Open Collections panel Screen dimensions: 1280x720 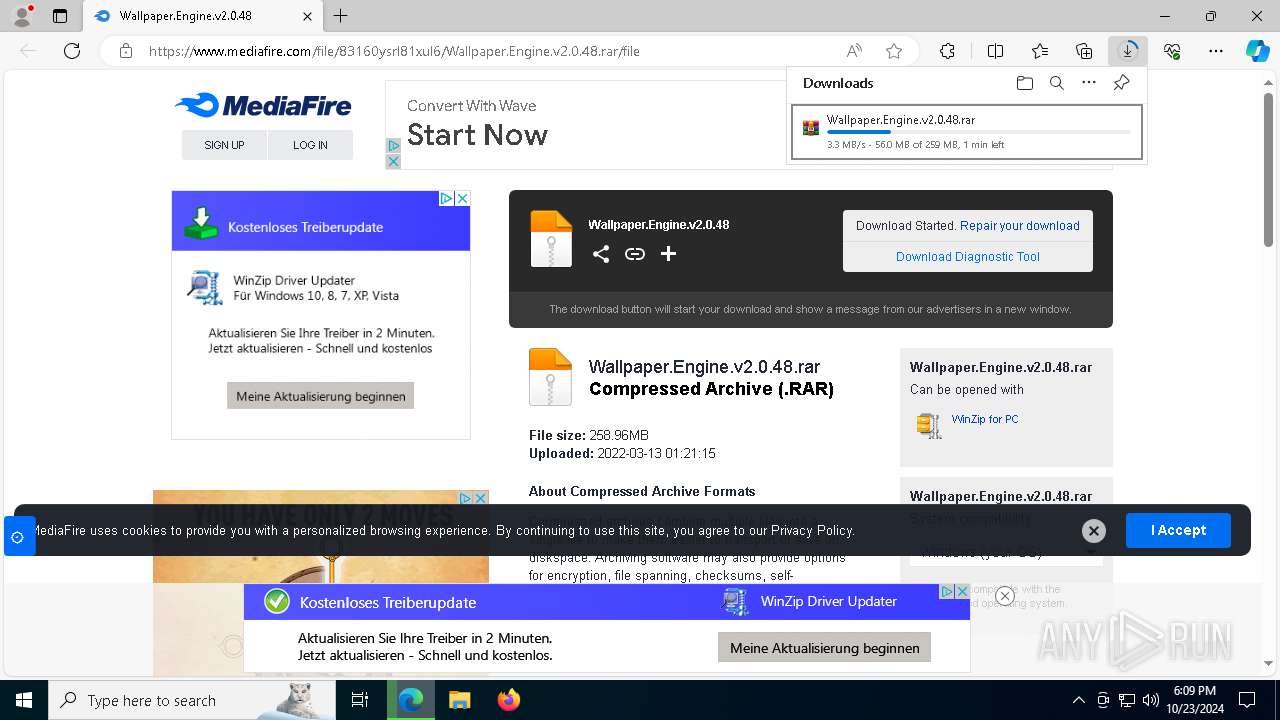[1084, 51]
